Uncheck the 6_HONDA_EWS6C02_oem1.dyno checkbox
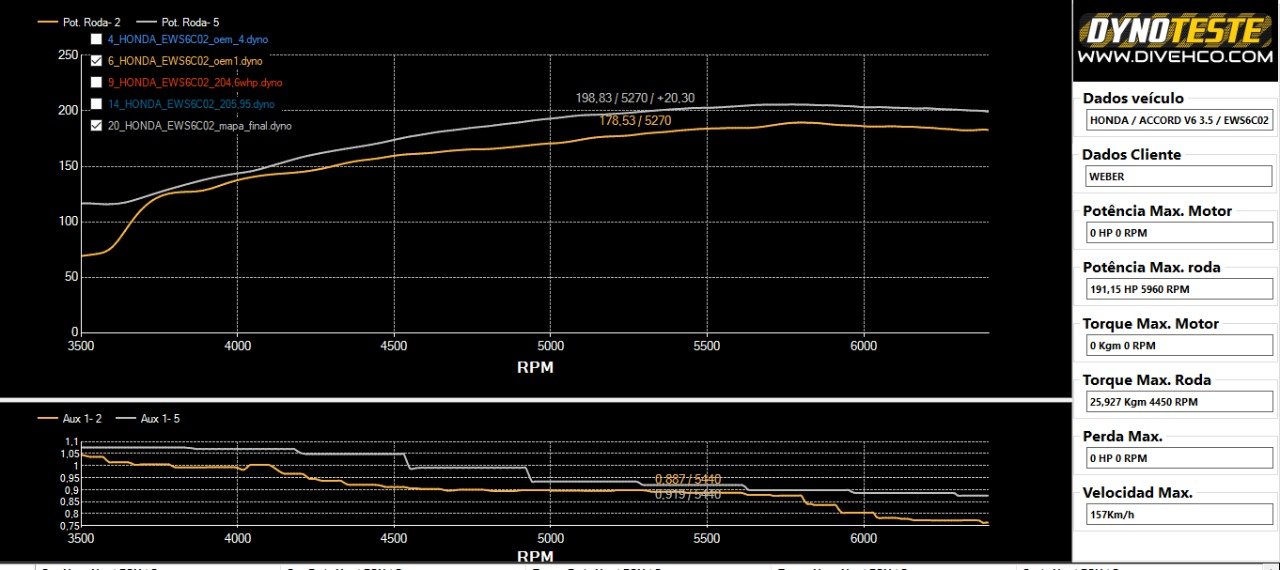The image size is (1280, 570). point(96,61)
